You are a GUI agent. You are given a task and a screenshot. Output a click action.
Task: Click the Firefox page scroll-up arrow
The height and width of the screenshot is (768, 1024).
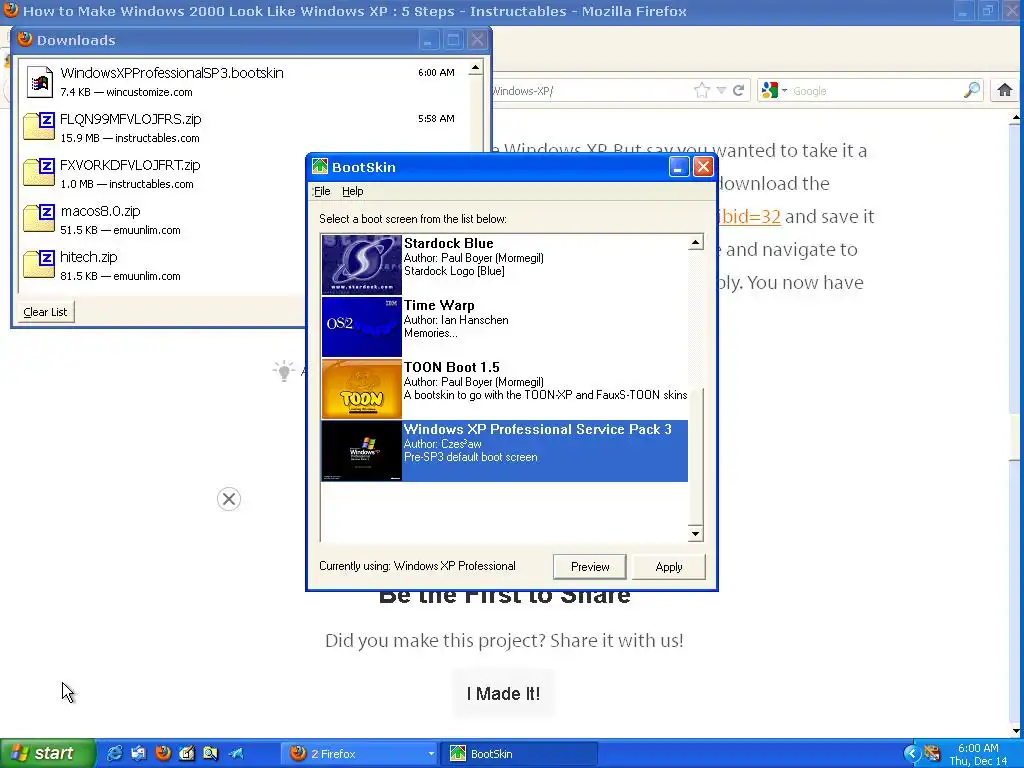tap(1016, 118)
